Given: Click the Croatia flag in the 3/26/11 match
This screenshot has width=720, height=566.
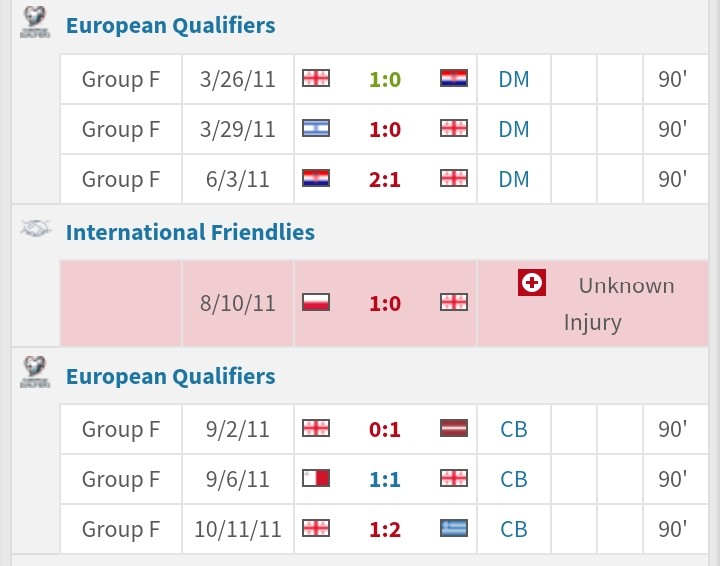Looking at the screenshot, I should [454, 78].
